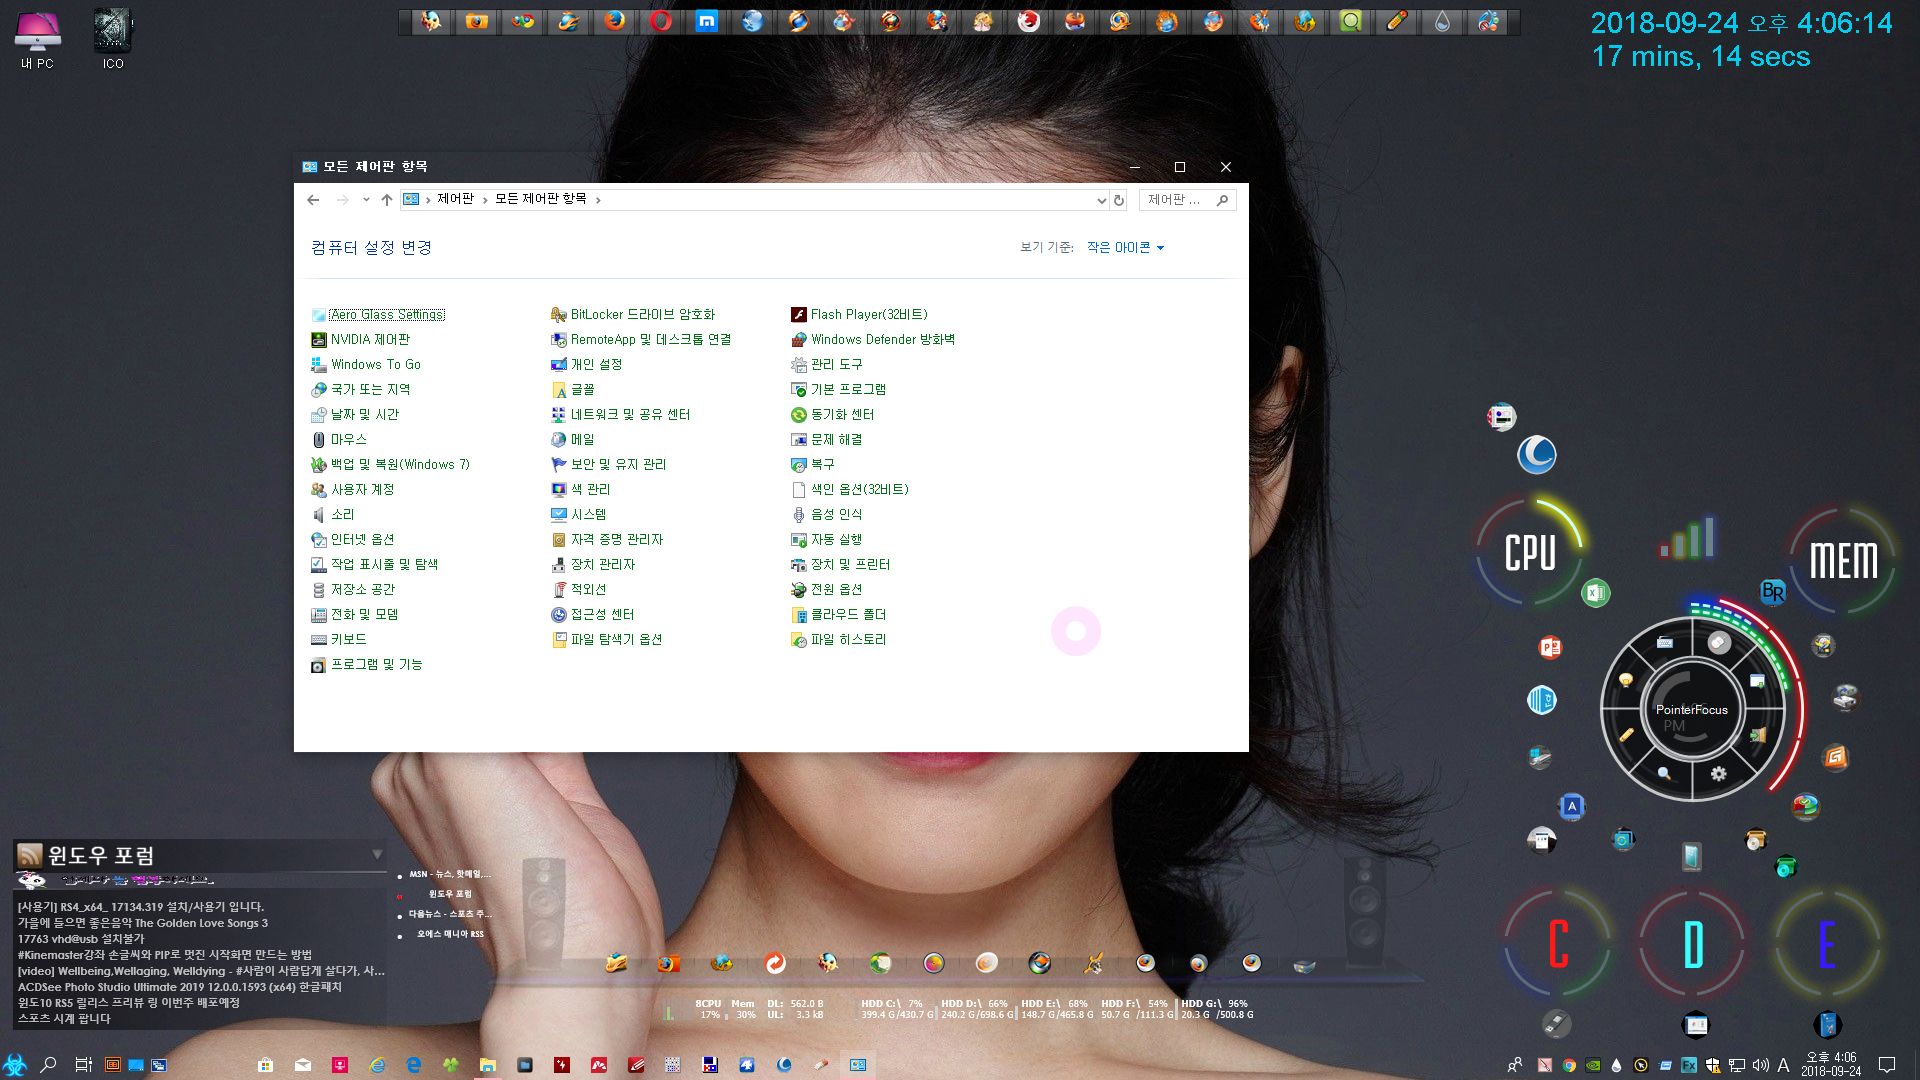Image resolution: width=1920 pixels, height=1080 pixels.
Task: Open 소리 settings item
Action: click(333, 514)
